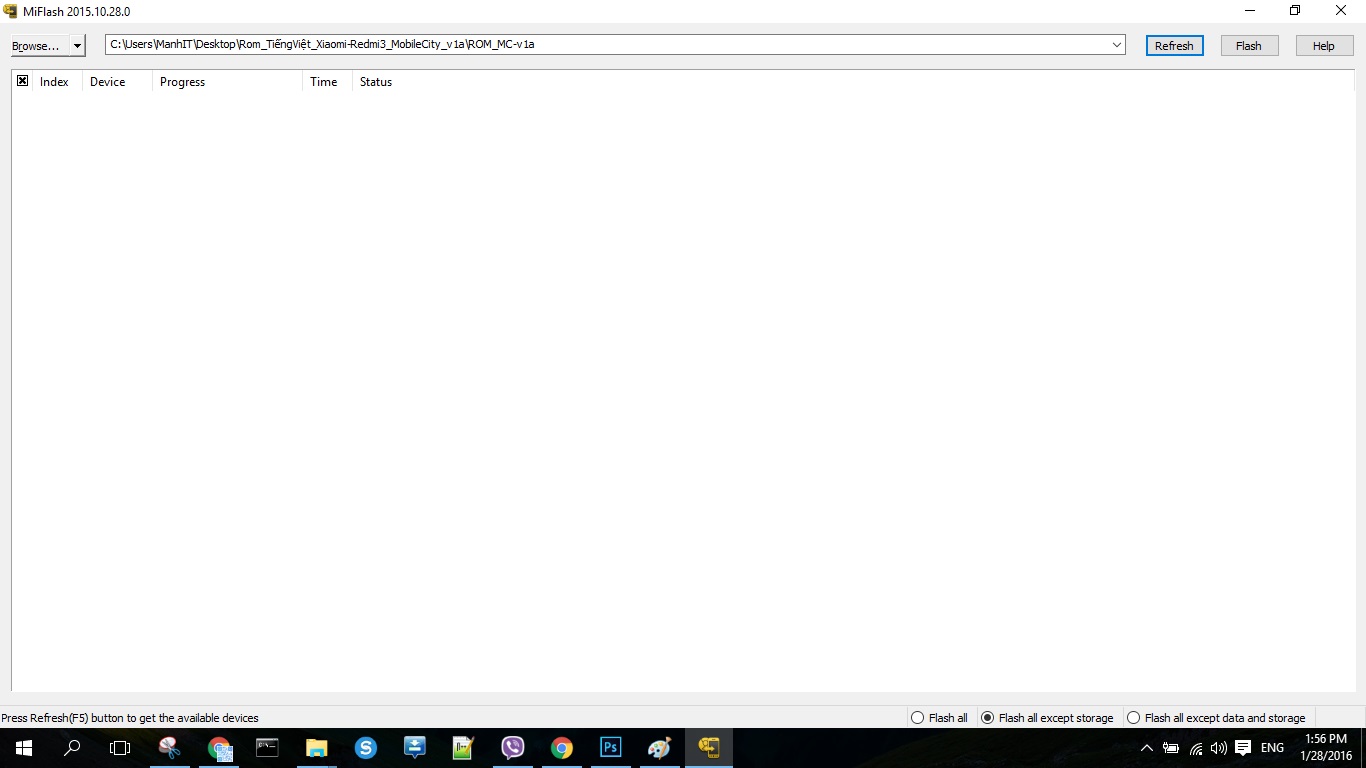Viewport: 1366px width, 768px height.
Task: Click the Flash button
Action: (1249, 46)
